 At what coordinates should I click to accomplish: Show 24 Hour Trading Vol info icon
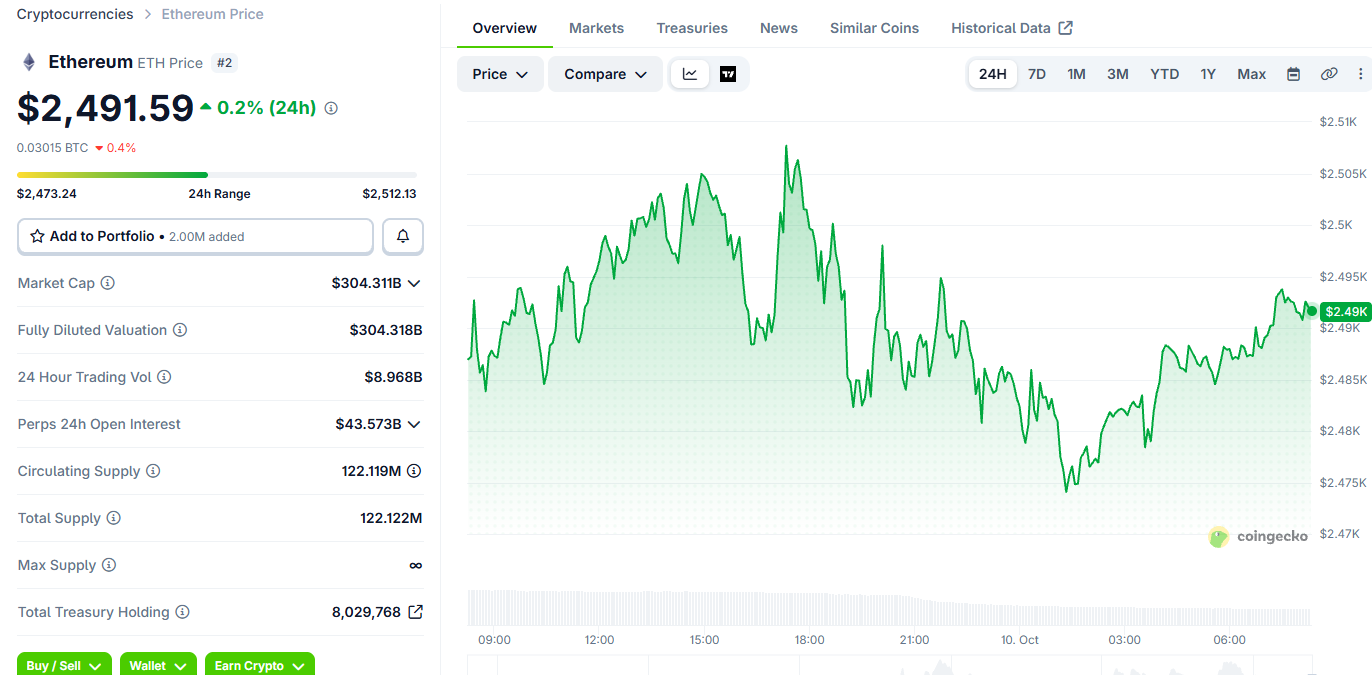(164, 377)
